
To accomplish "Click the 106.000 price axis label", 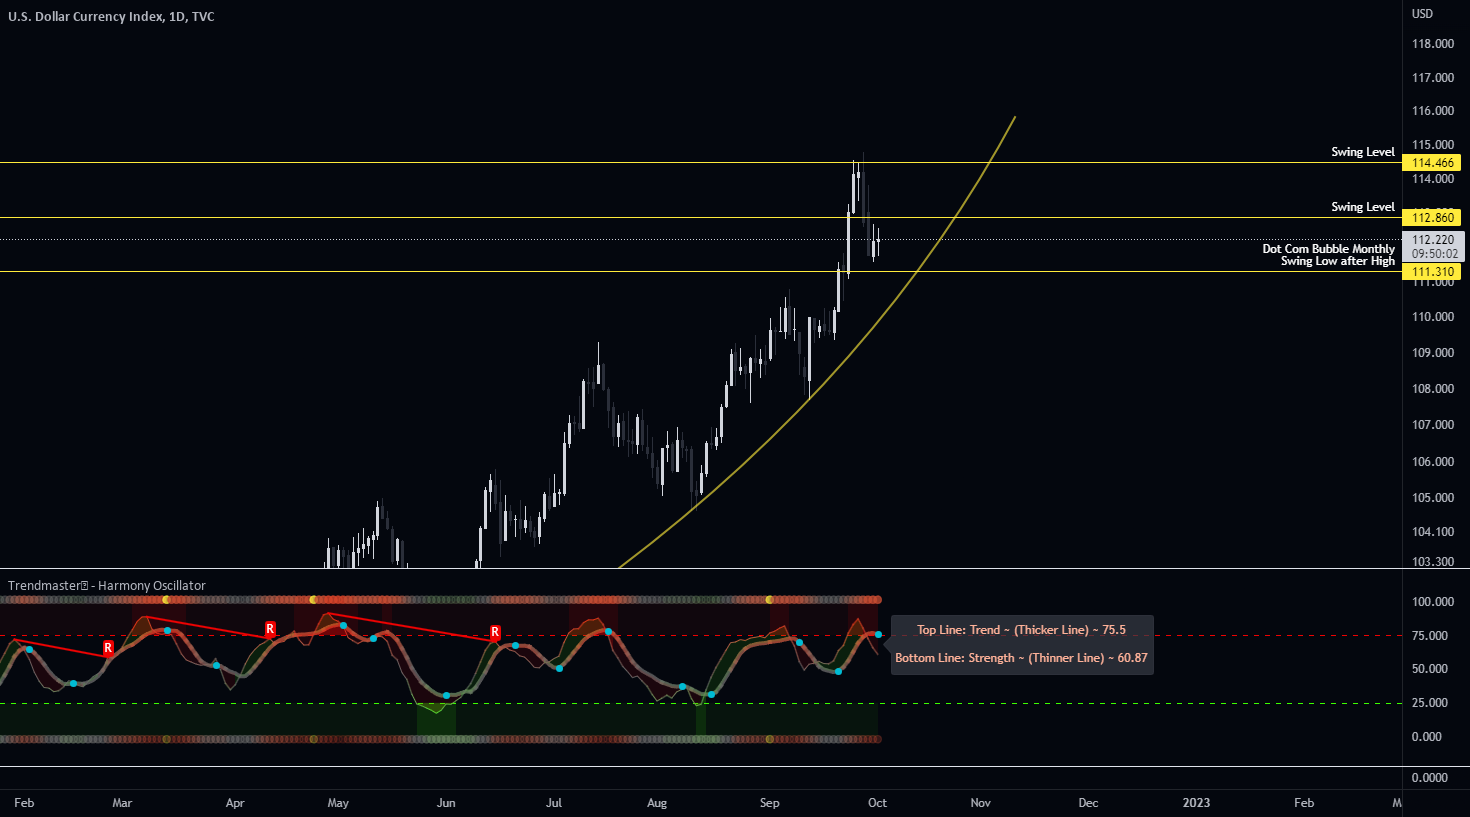I will (x=1433, y=462).
